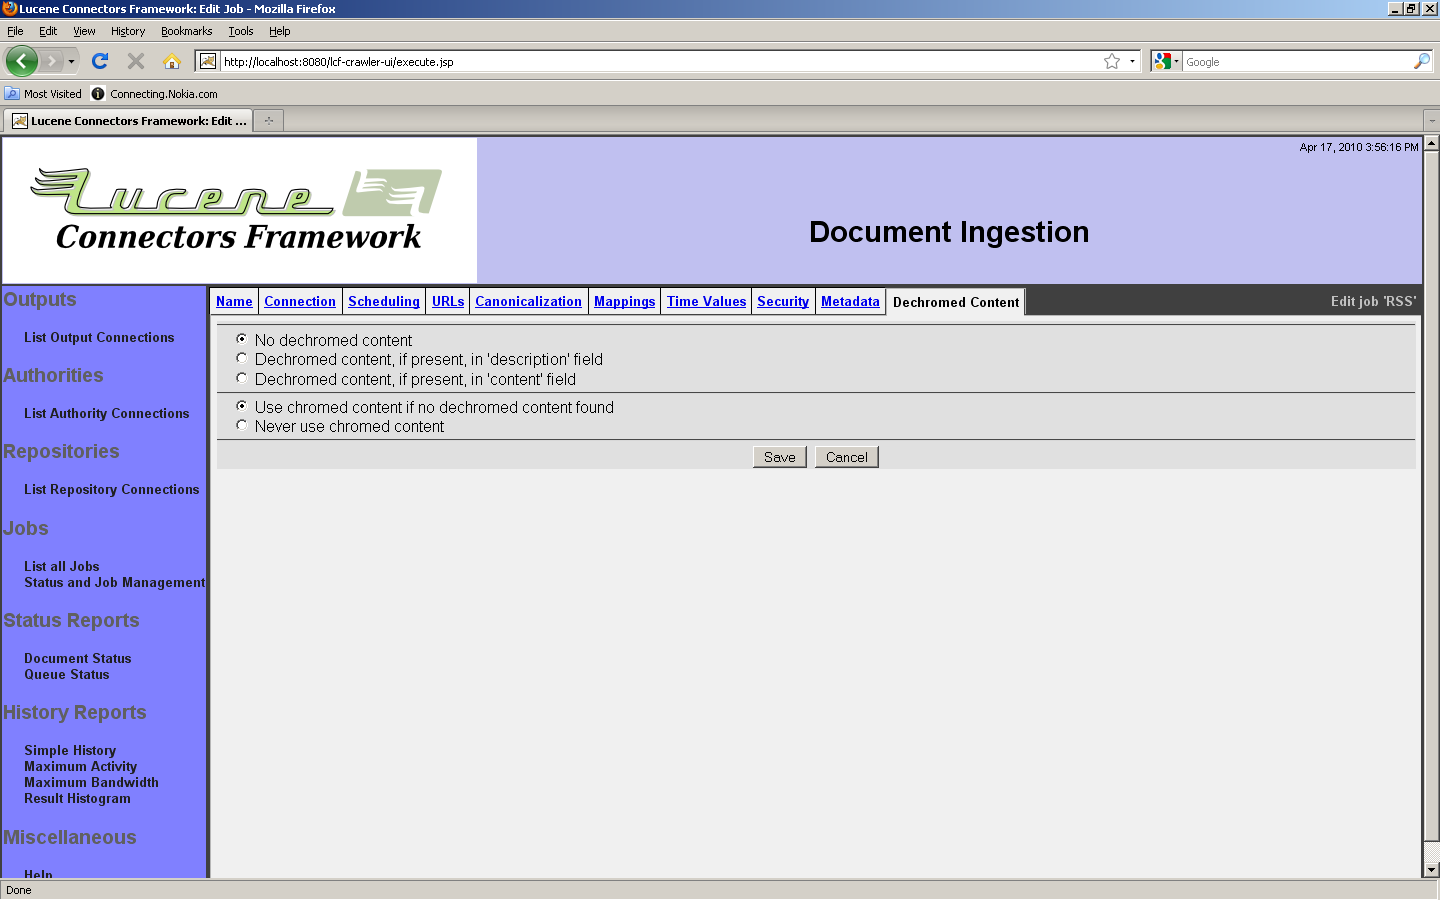Screen dimensions: 1440x900
Task: Click the browser Back arrow button
Action: click(21, 61)
